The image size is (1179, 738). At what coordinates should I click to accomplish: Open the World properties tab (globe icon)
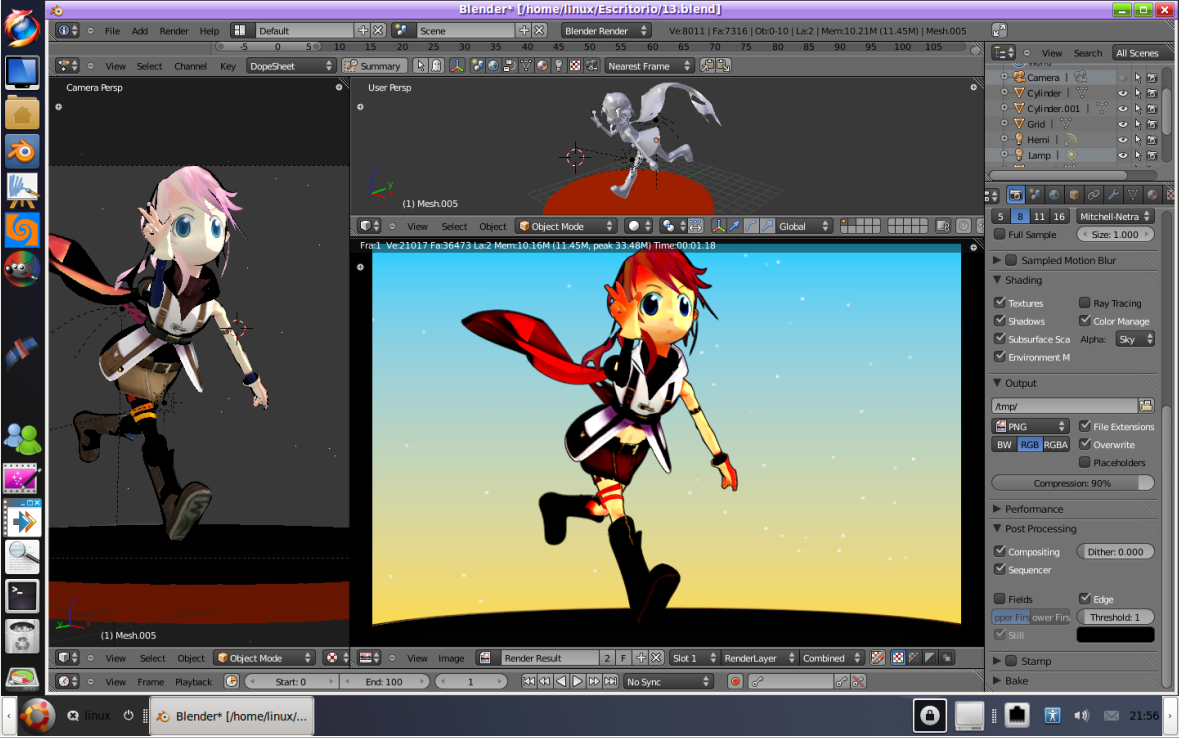point(1054,195)
